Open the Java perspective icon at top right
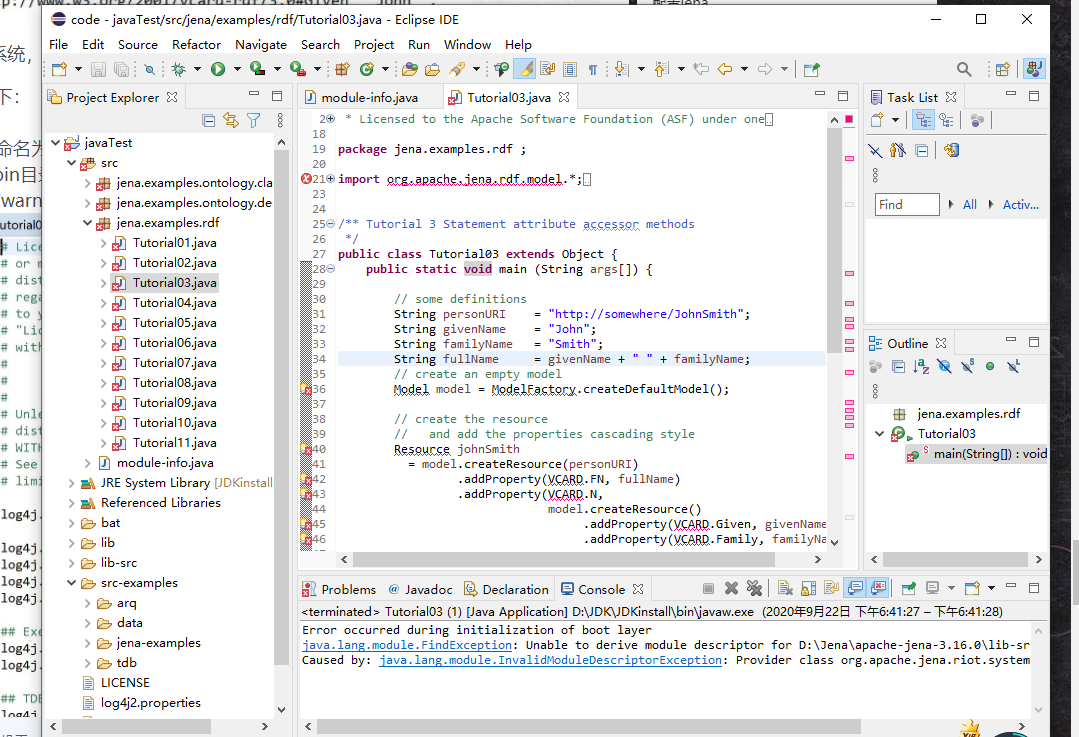 tap(1035, 70)
